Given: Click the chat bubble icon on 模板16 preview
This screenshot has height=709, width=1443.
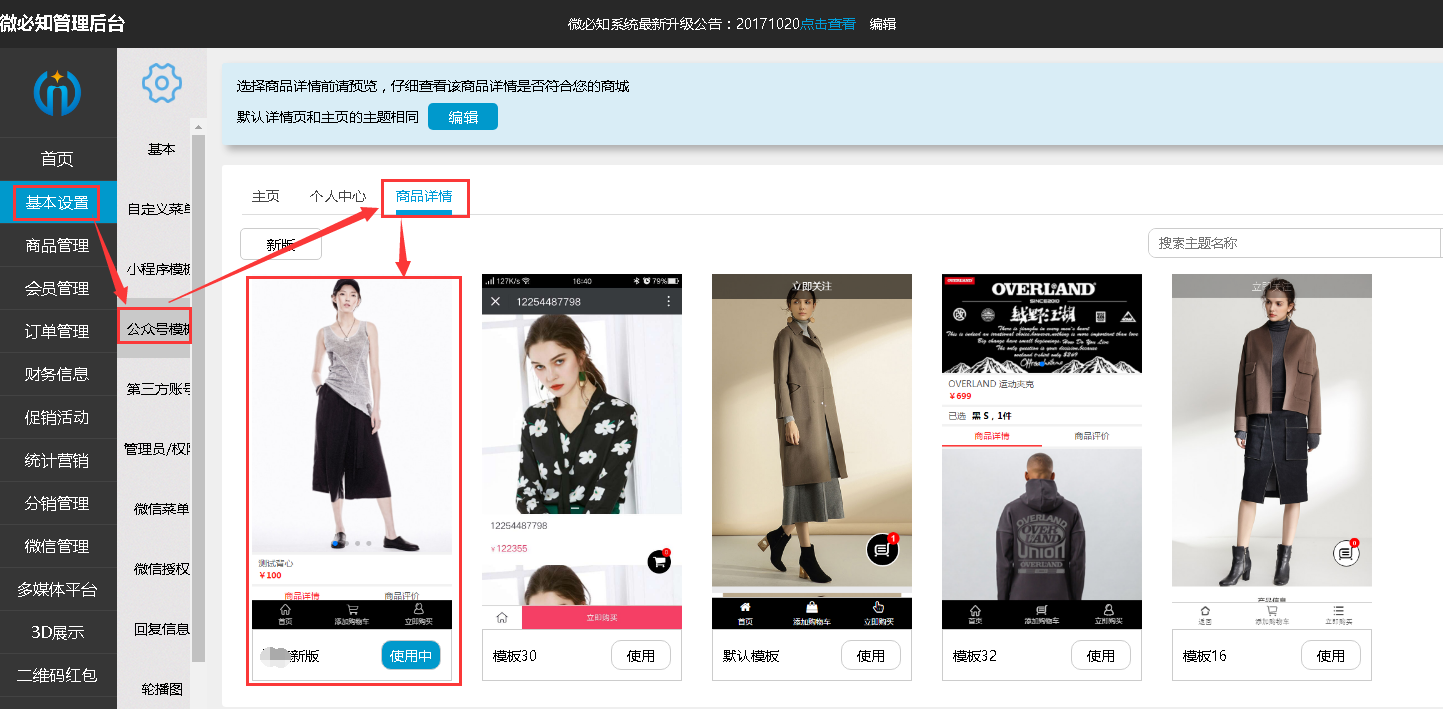Looking at the screenshot, I should click(x=1346, y=552).
